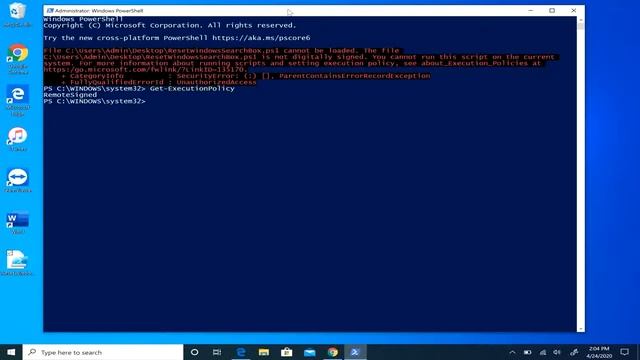Viewport: 640px width, 360px height.
Task: Open File Explorer from the taskbar
Action: coord(264,352)
